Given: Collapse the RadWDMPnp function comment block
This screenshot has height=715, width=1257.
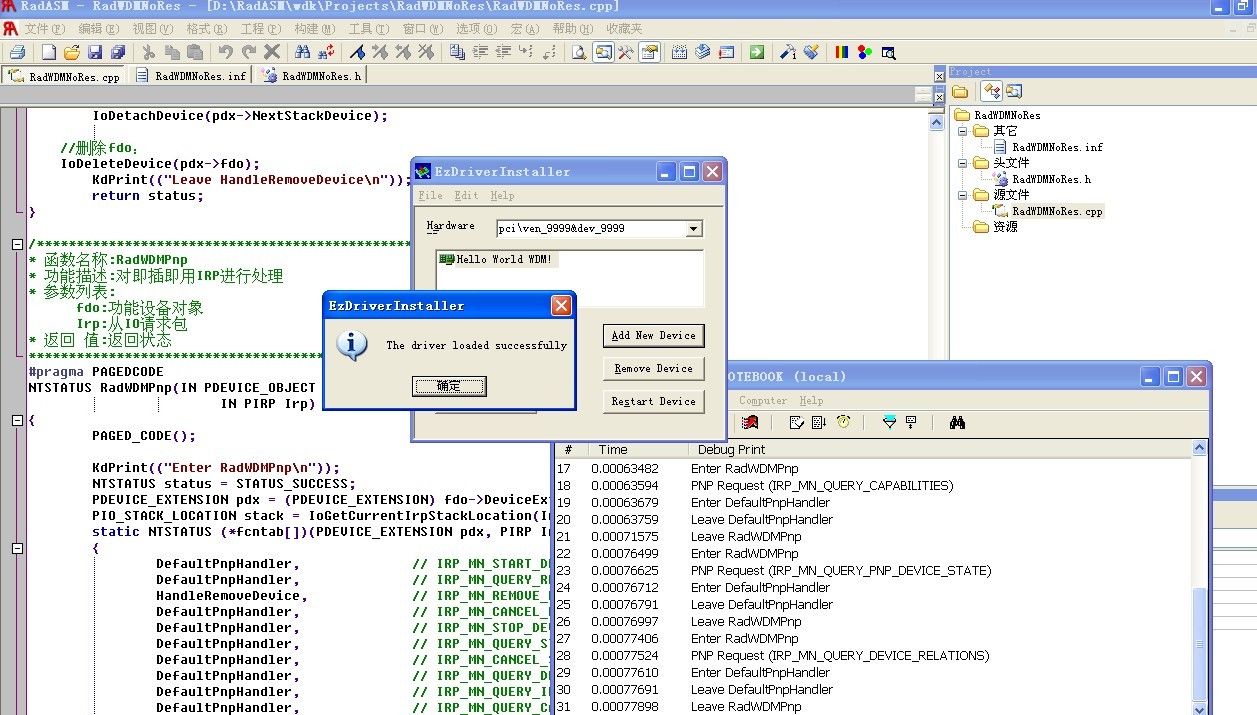Looking at the screenshot, I should coord(17,244).
